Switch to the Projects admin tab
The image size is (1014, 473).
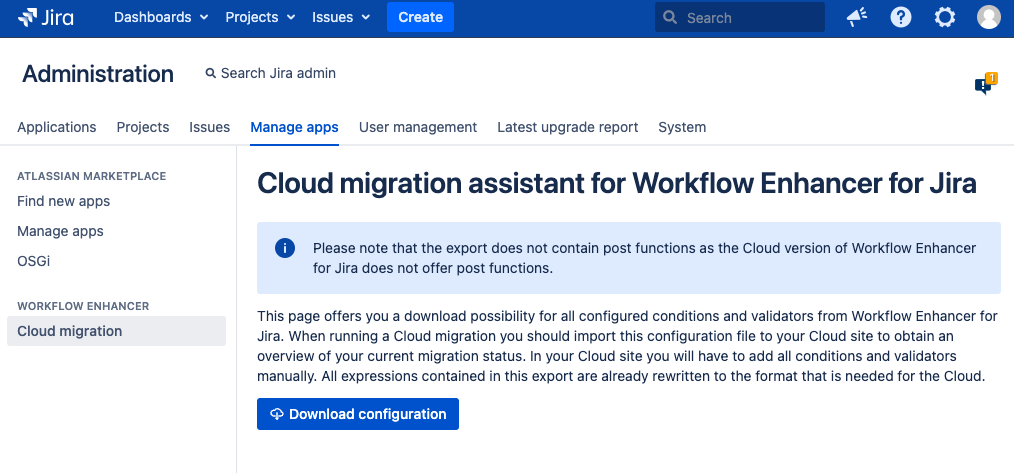tap(143, 127)
